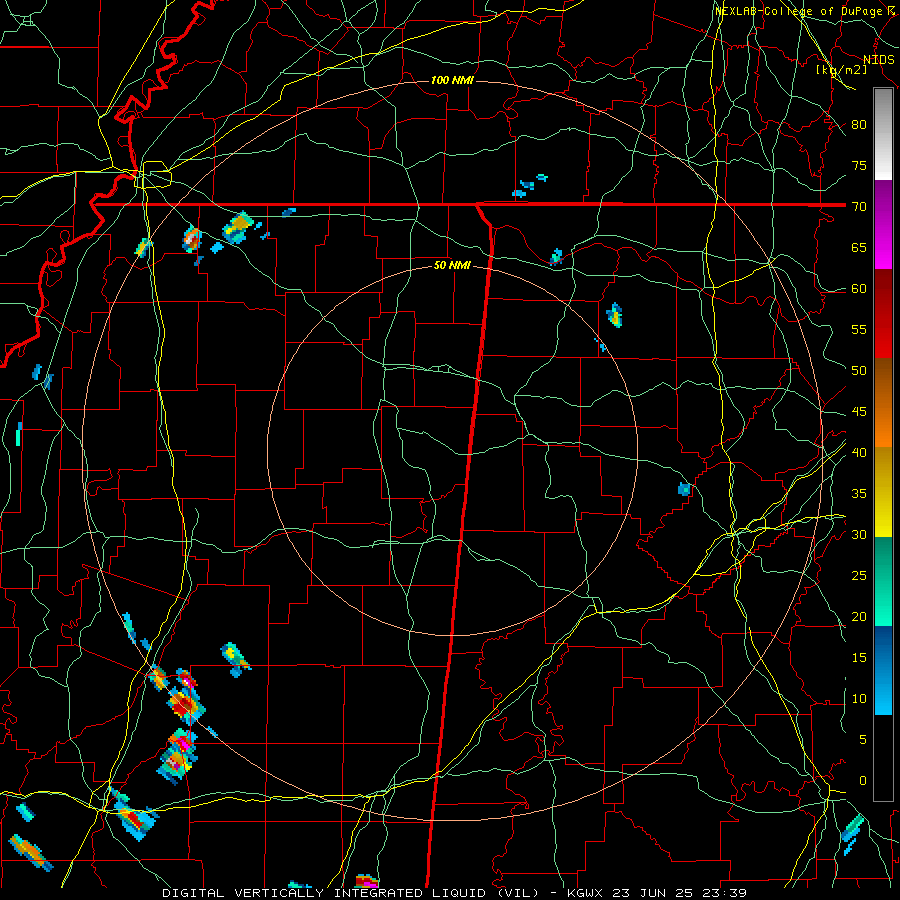Click the '60' value on the scale
Image resolution: width=900 pixels, height=900 pixels.
tap(859, 289)
